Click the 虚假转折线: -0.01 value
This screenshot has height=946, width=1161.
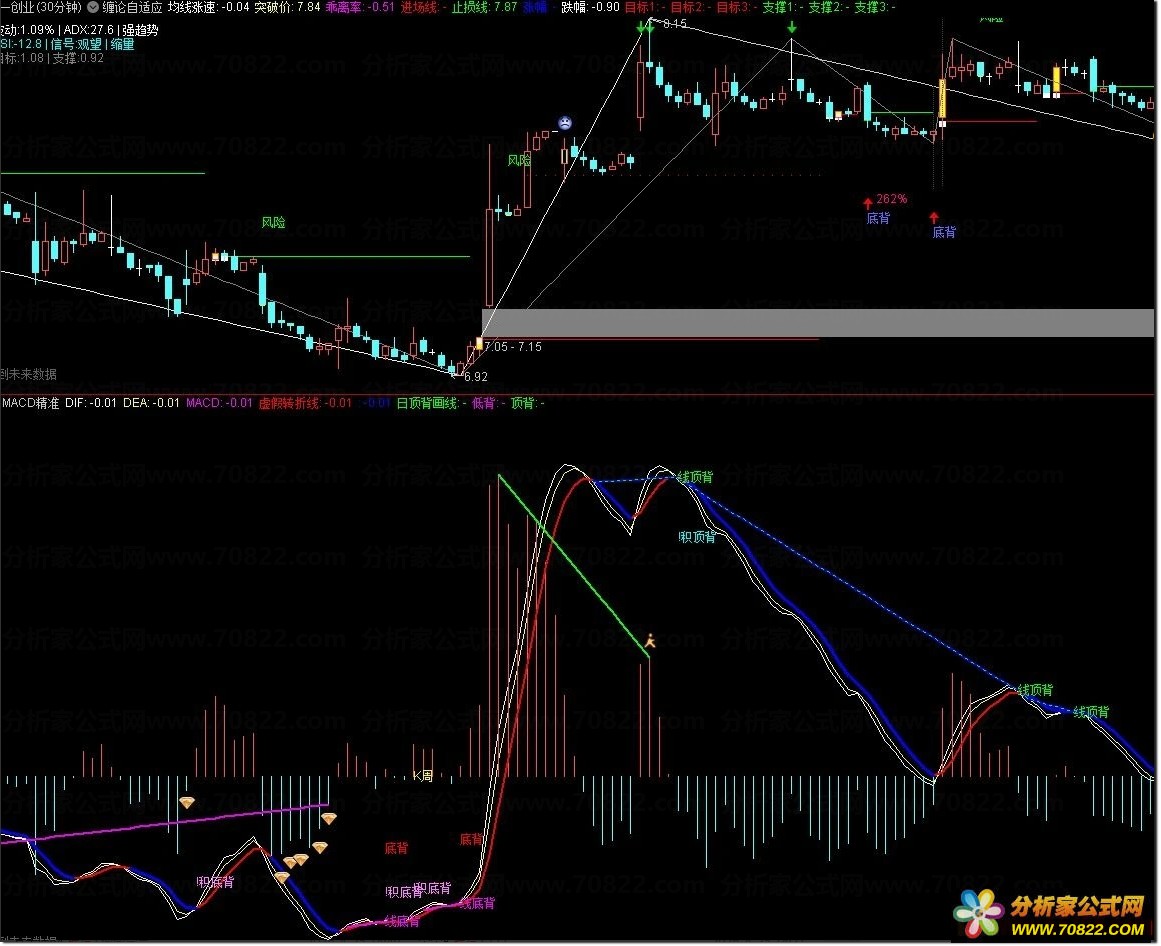tap(305, 403)
